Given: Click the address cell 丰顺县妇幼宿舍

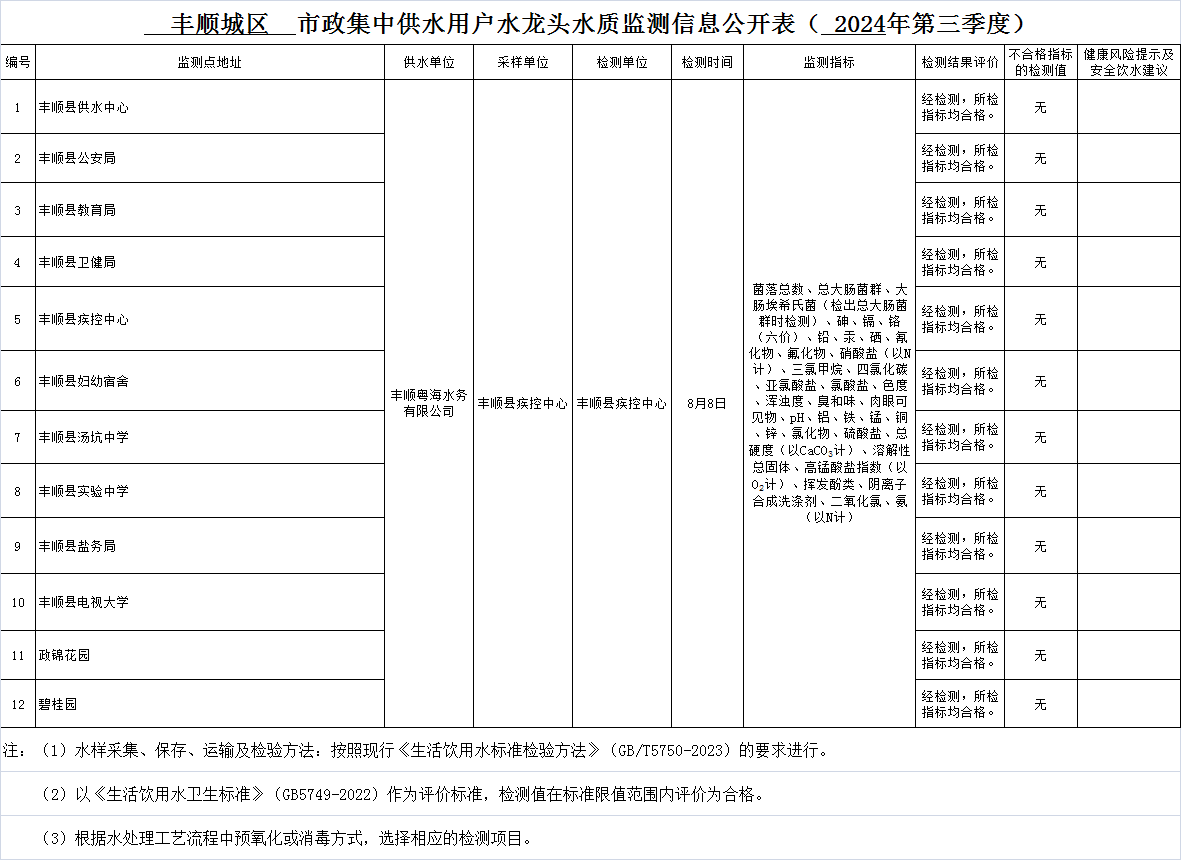Looking at the screenshot, I should [210, 381].
